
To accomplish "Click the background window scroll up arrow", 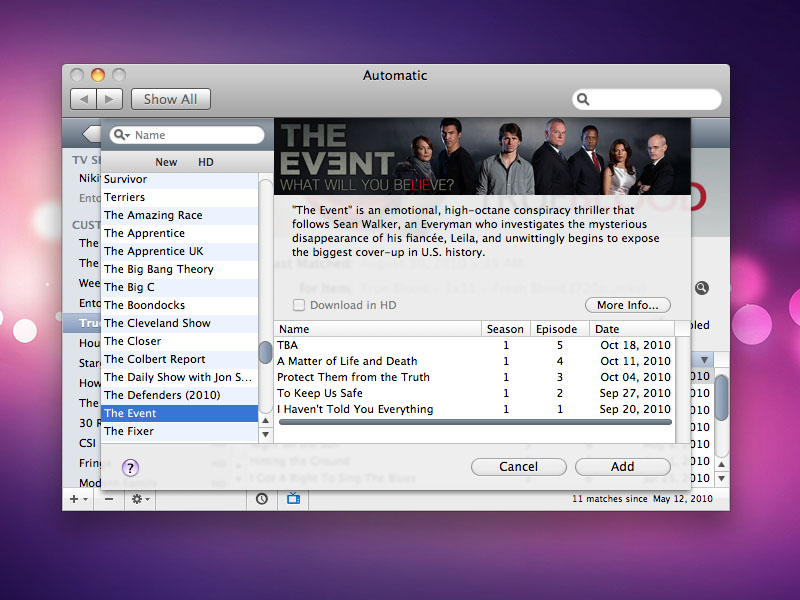I will [721, 464].
